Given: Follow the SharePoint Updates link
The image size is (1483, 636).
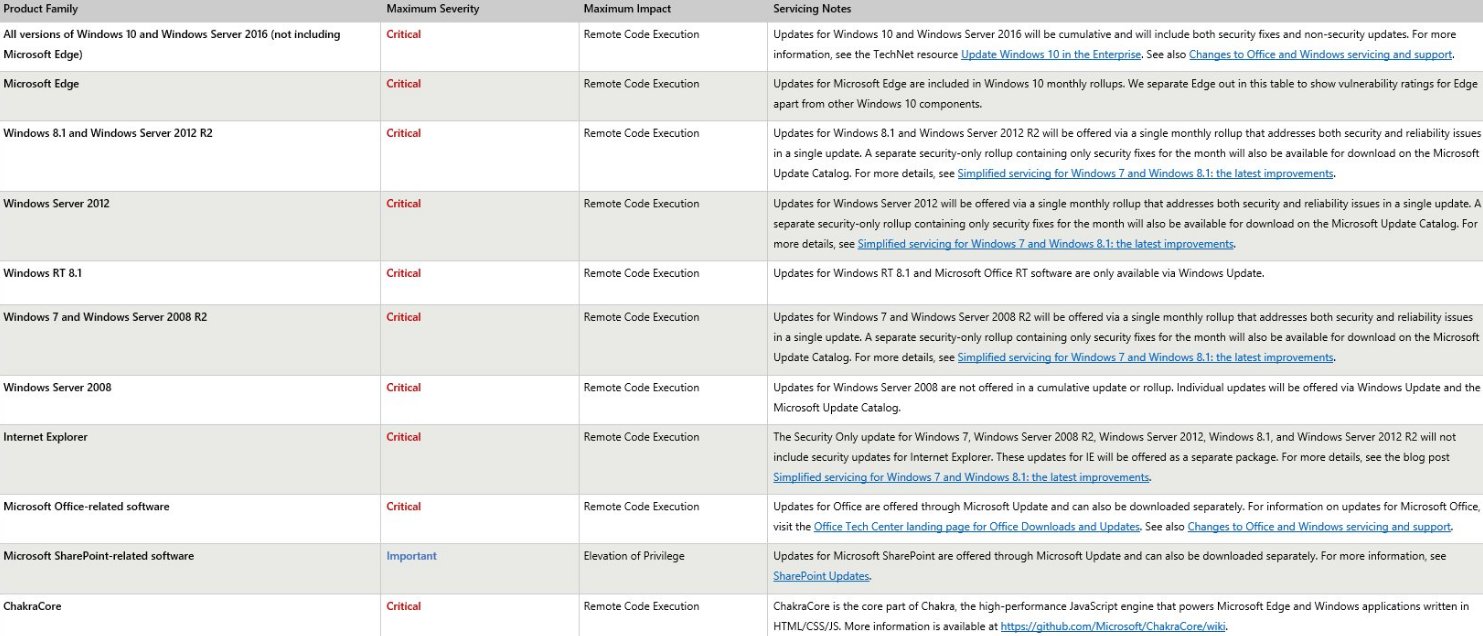Looking at the screenshot, I should (821, 576).
